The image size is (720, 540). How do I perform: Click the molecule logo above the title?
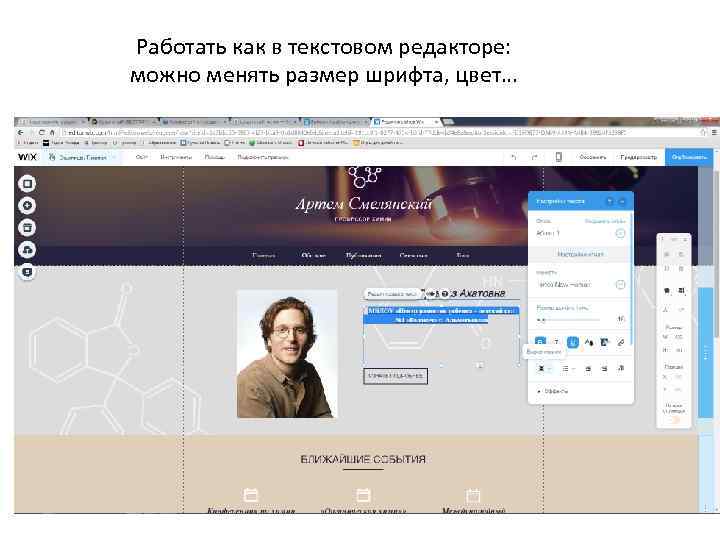[x=364, y=177]
